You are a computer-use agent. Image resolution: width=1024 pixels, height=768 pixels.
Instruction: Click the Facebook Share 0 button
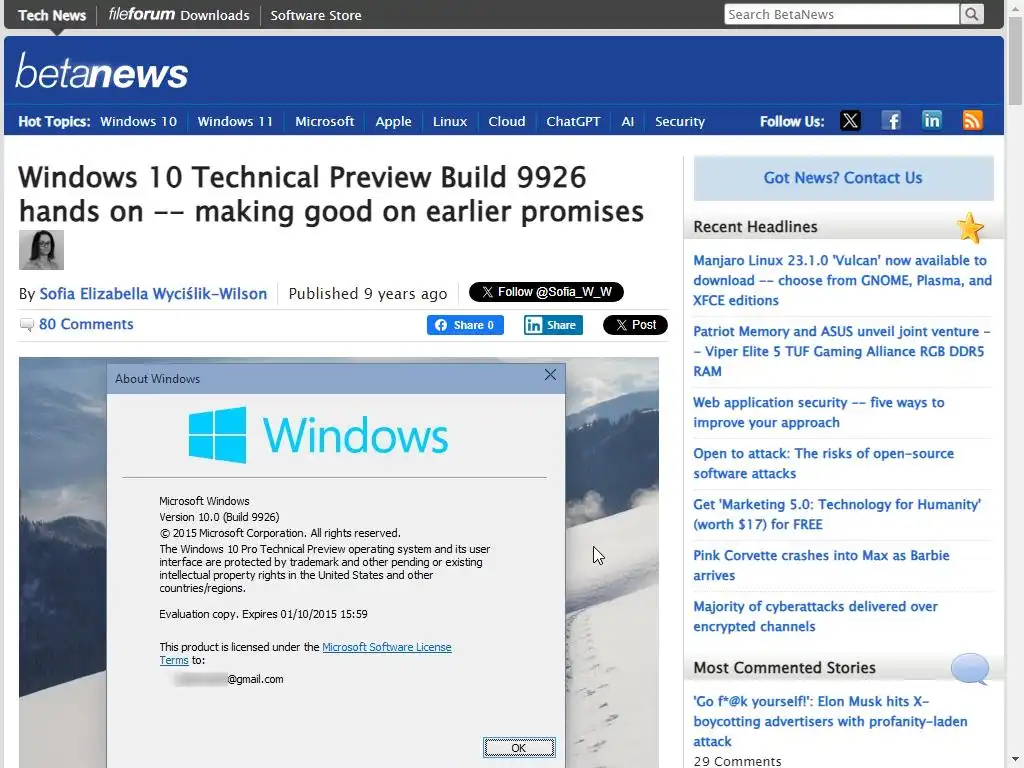coord(465,325)
